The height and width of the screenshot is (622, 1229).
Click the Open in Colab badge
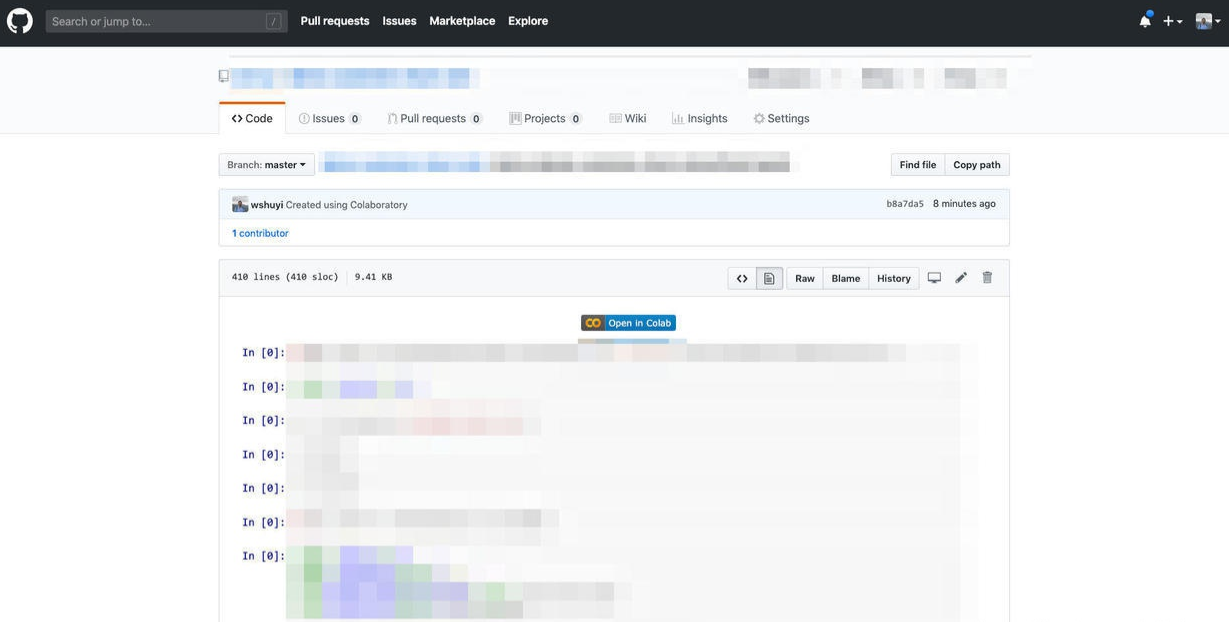coord(628,323)
